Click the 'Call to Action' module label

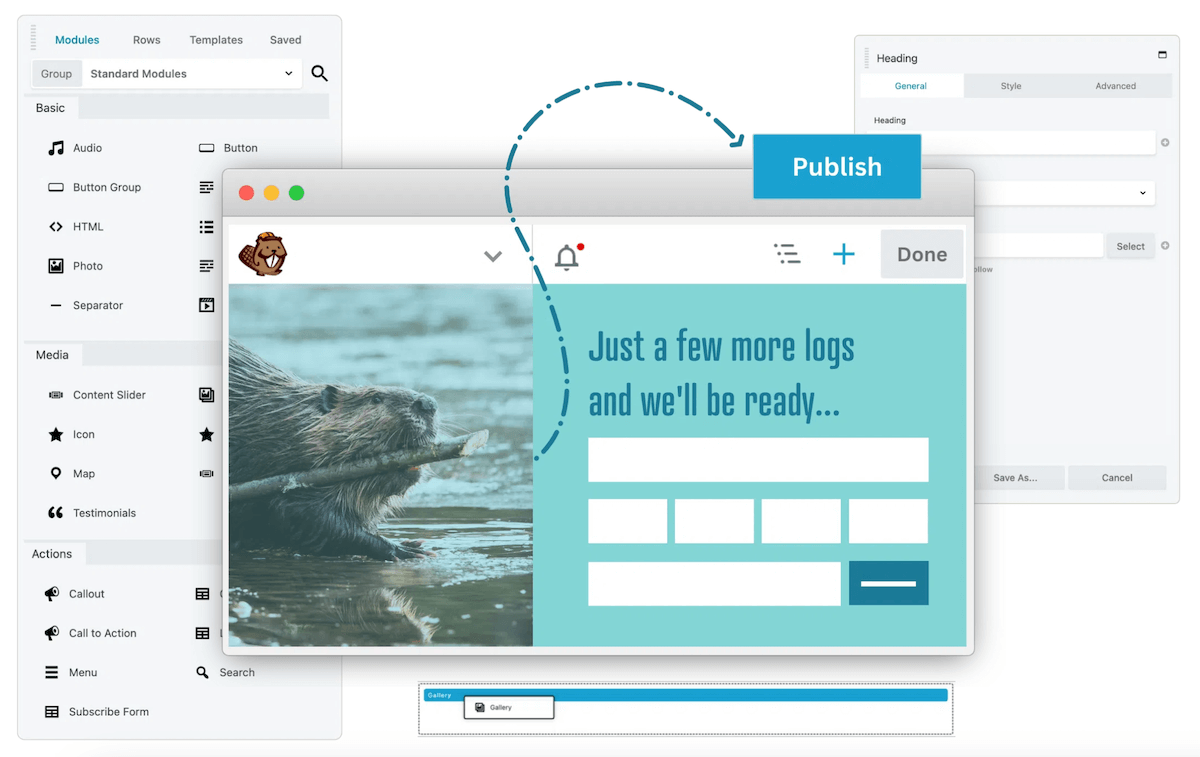pyautogui.click(x=103, y=633)
